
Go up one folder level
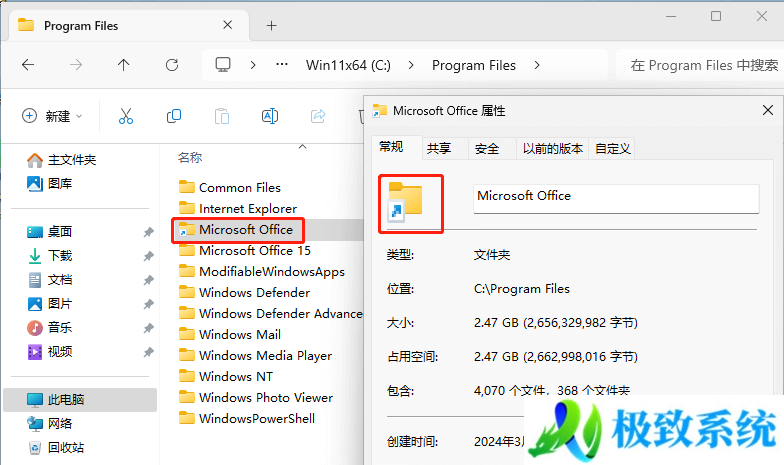click(x=124, y=64)
